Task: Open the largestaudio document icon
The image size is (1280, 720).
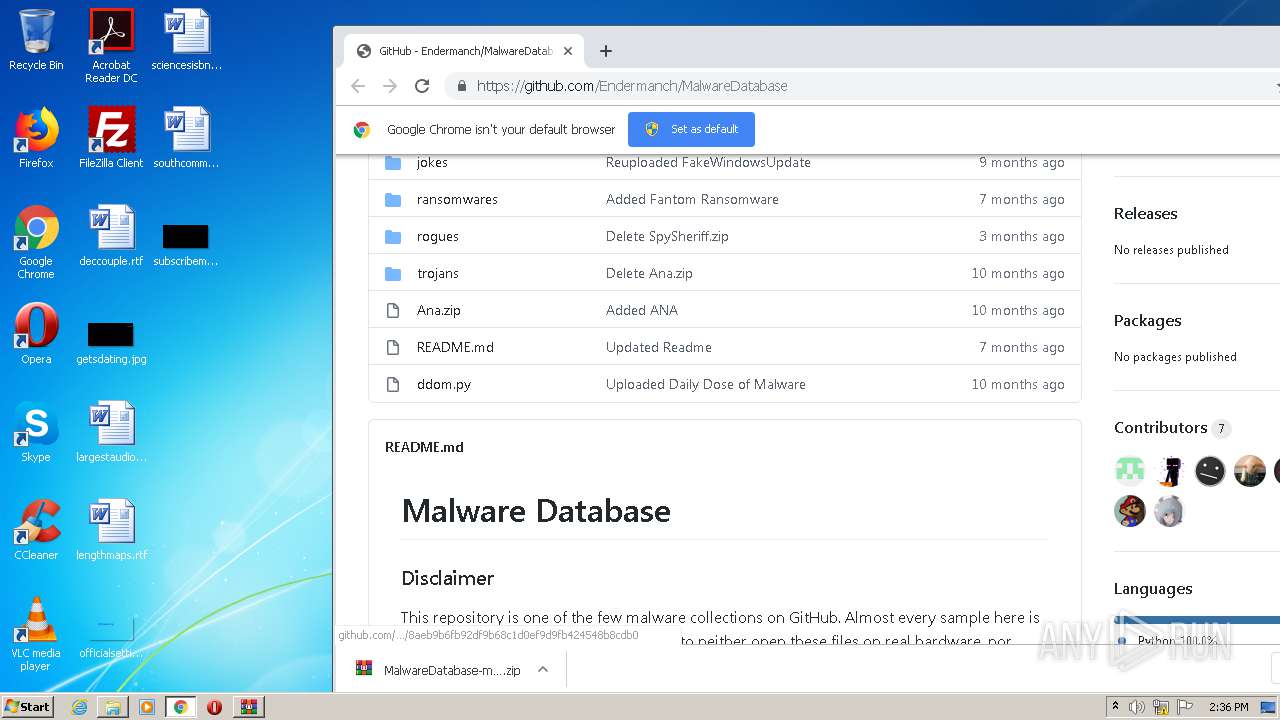Action: point(111,432)
